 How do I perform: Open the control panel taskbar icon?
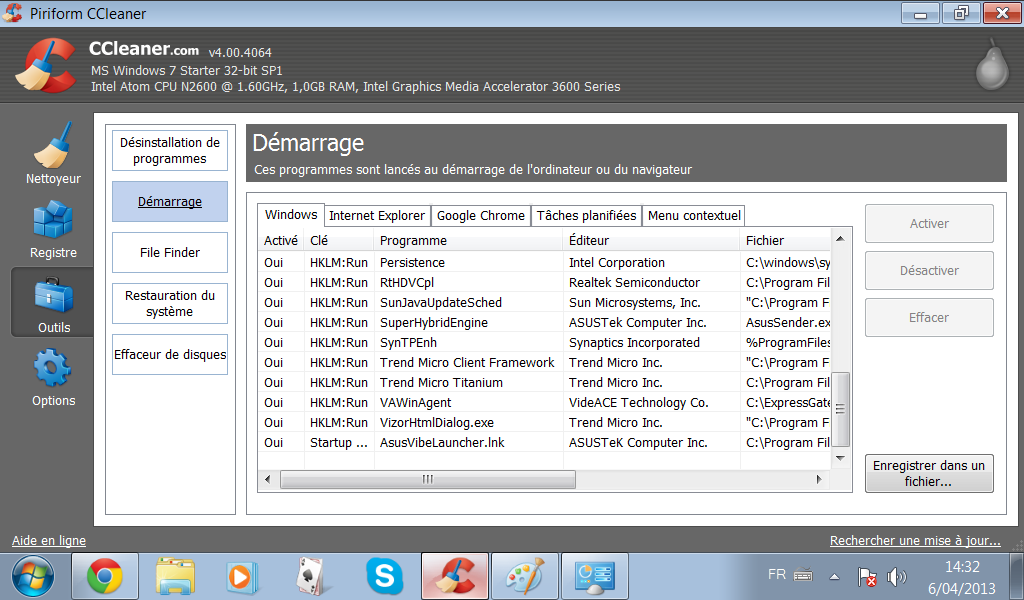pyautogui.click(x=595, y=576)
